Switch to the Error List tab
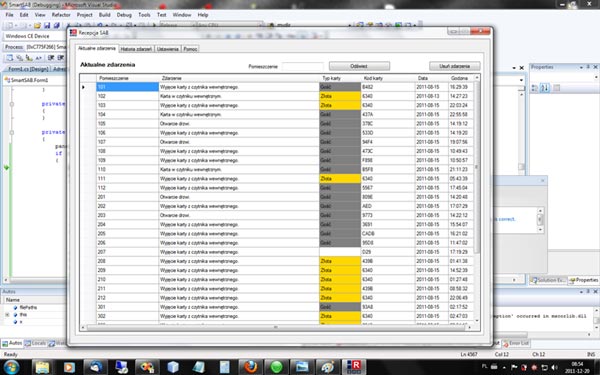Image resolution: width=600 pixels, height=375 pixels. 516,344
